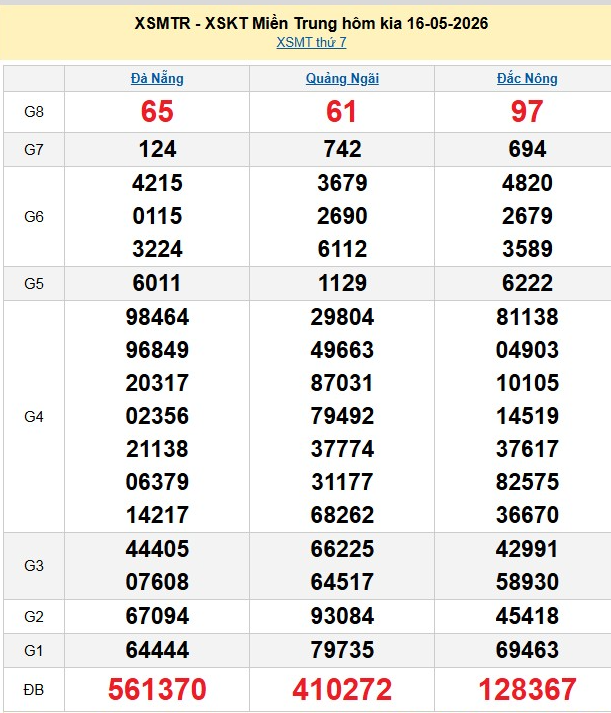Select G1 number 64444
The height and width of the screenshot is (713, 611).
tap(157, 650)
